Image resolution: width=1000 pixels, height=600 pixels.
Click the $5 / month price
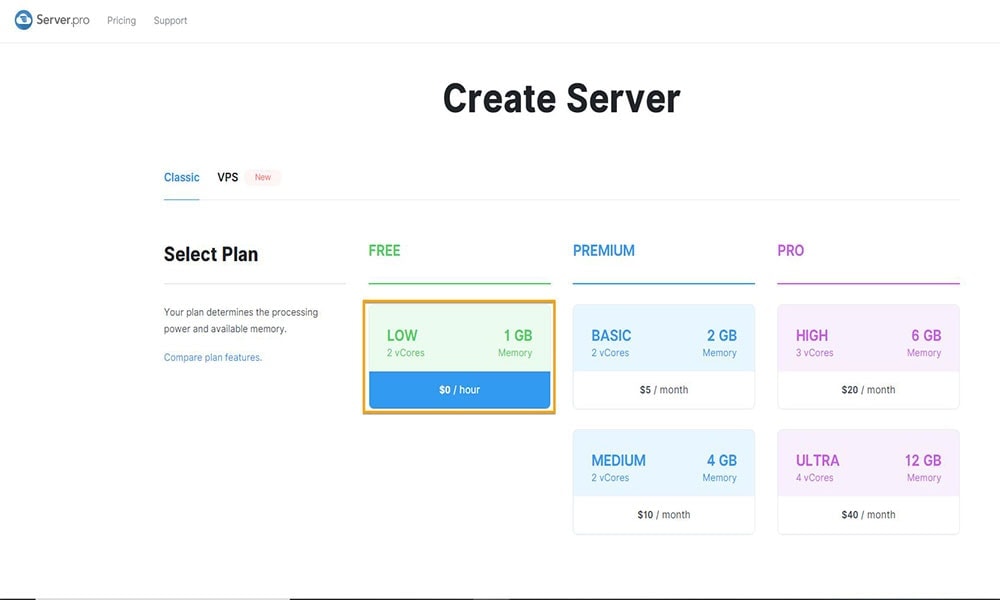[x=663, y=390]
